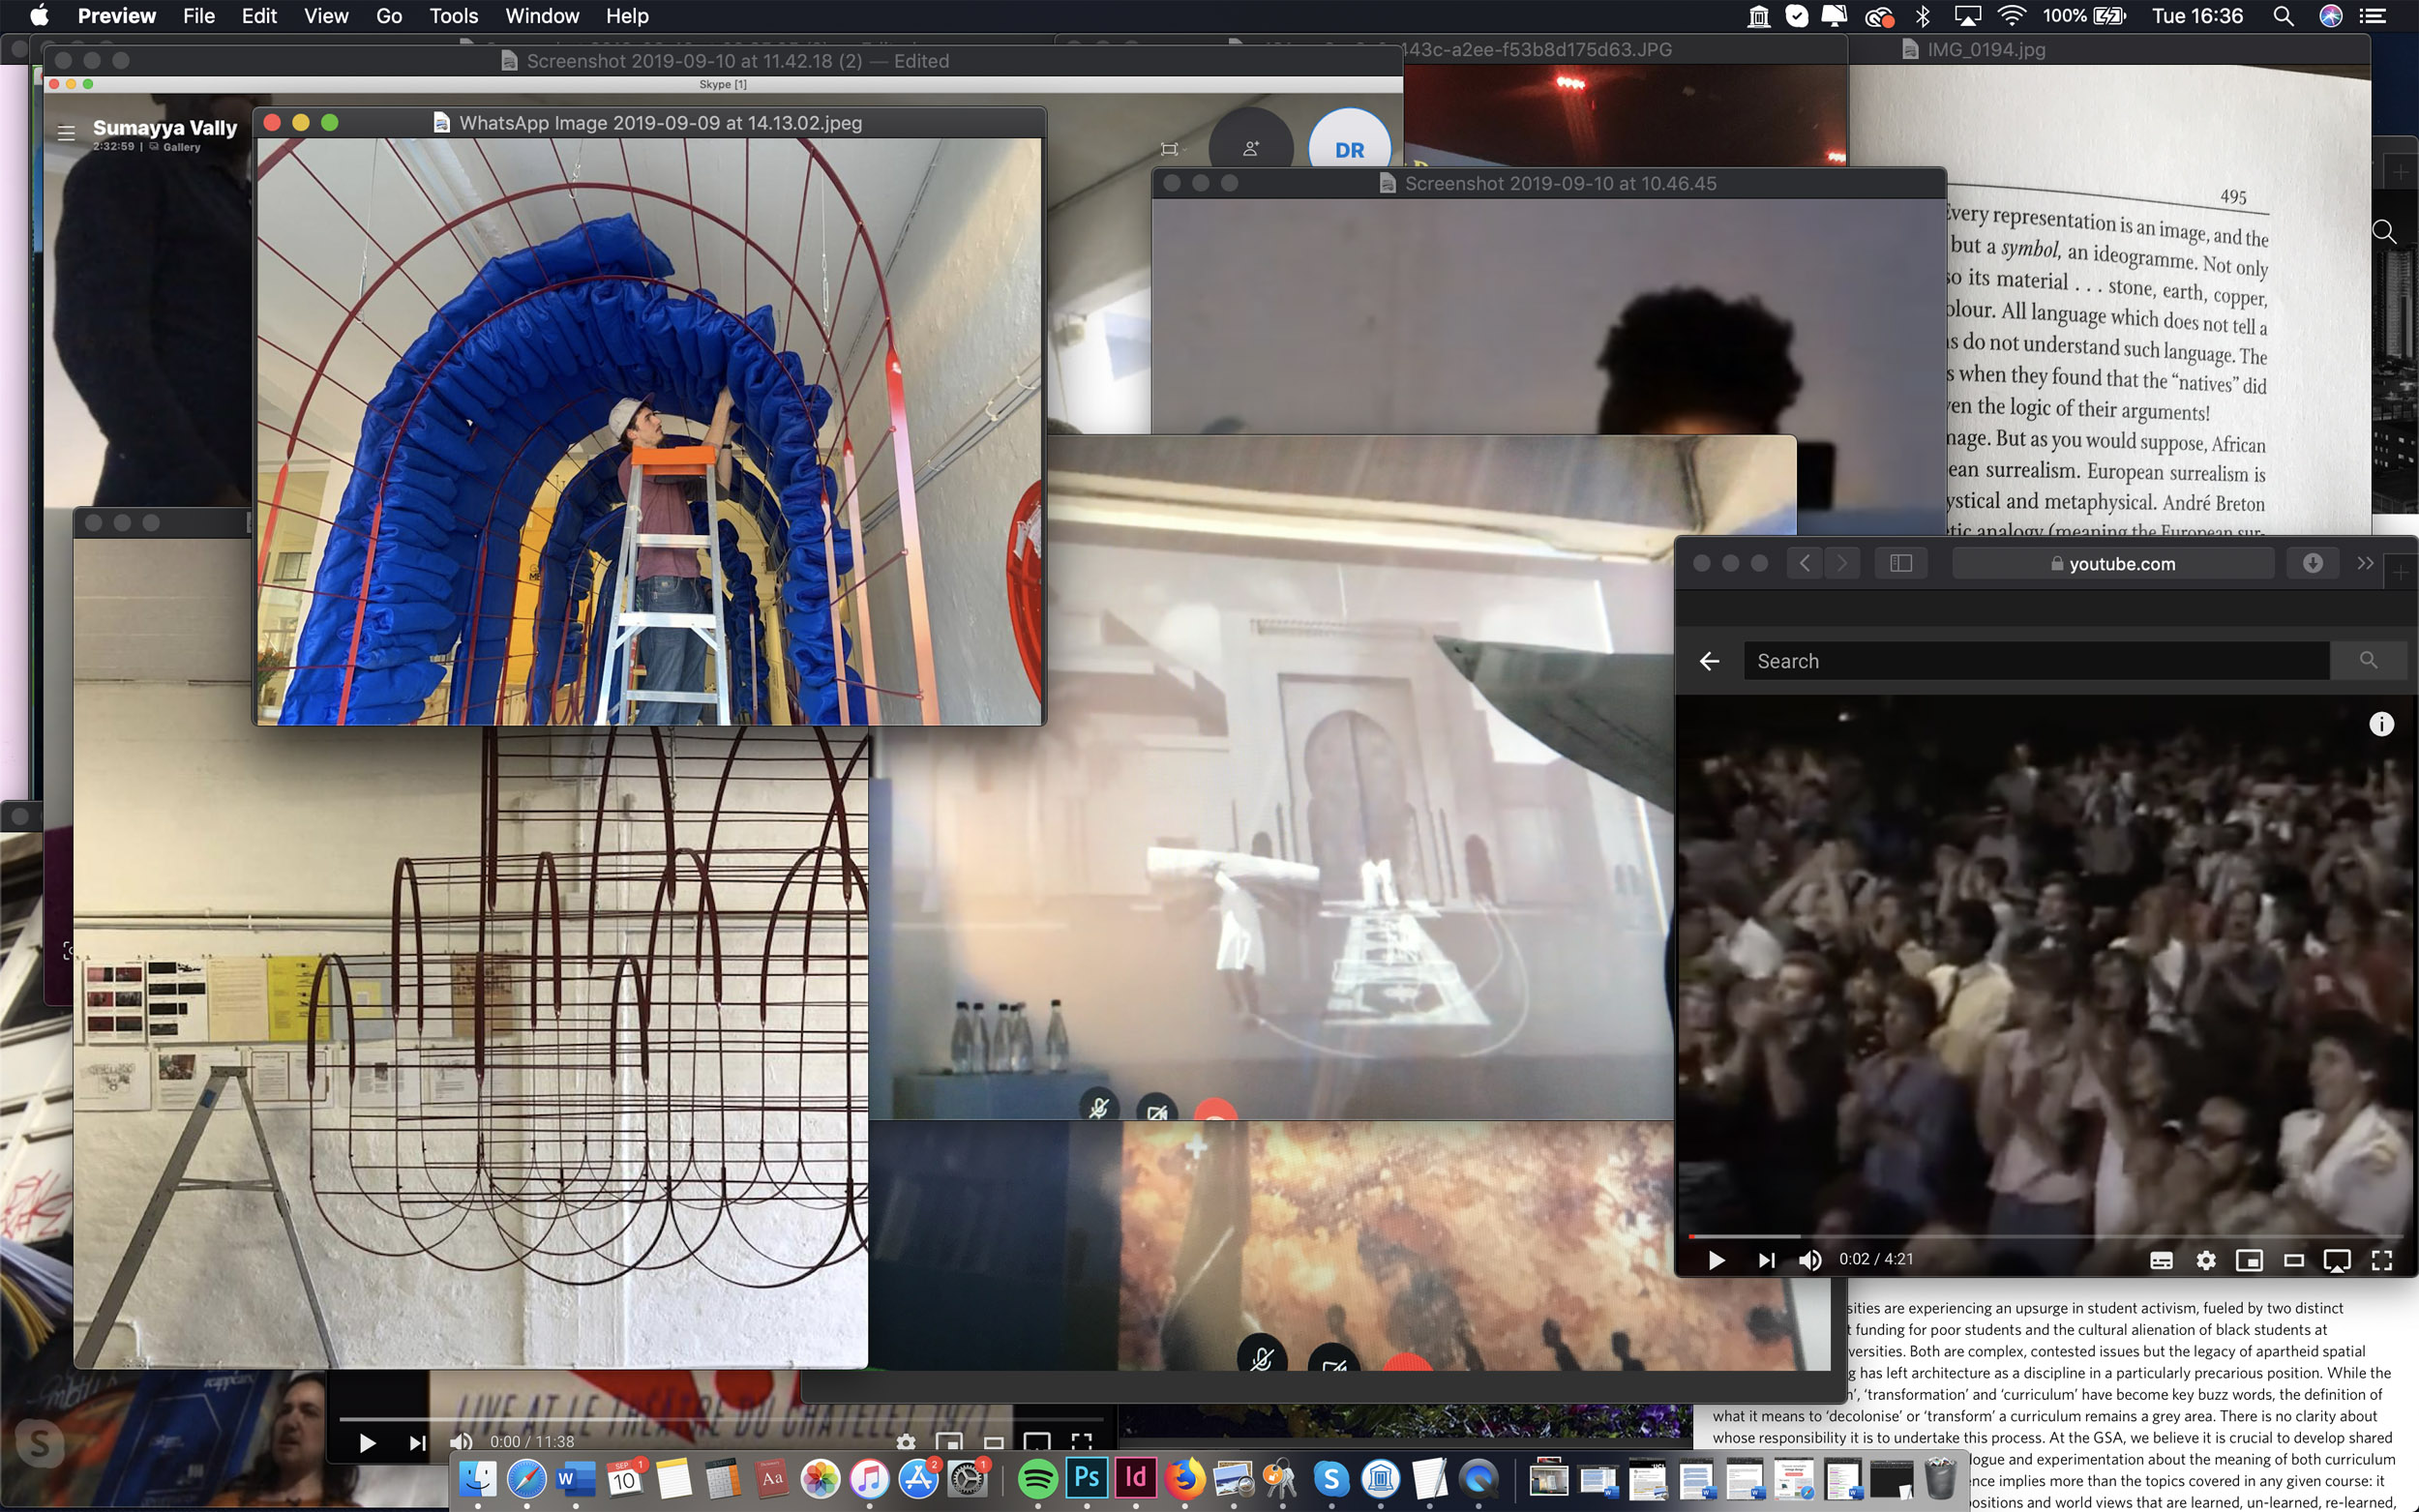Screen dimensions: 2419x1512
Task: Enter fullscreen on the YouTube video
Action: pyautogui.click(x=2381, y=1260)
